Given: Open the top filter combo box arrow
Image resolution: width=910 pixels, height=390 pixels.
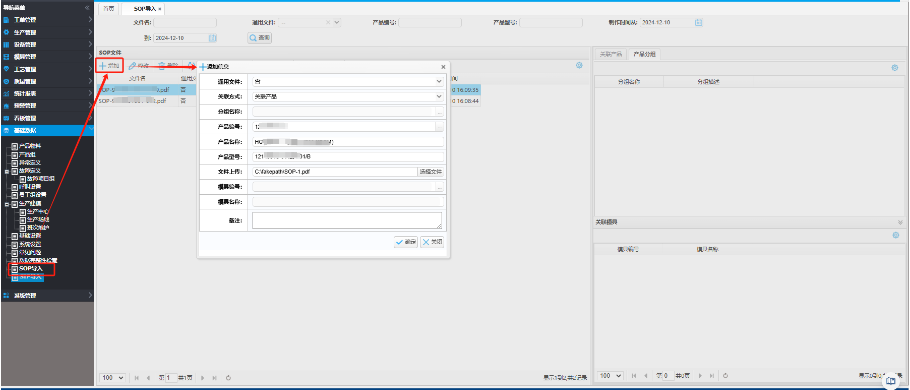Looking at the screenshot, I should coord(337,22).
